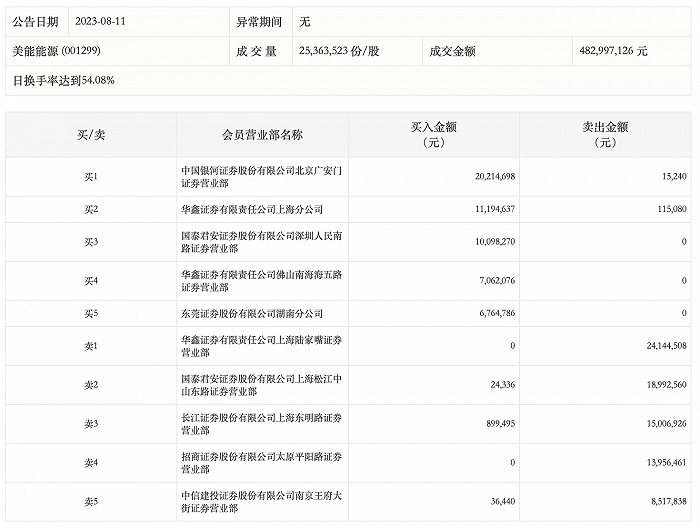
Task: Select the 买5 row label
Action: tap(91, 313)
